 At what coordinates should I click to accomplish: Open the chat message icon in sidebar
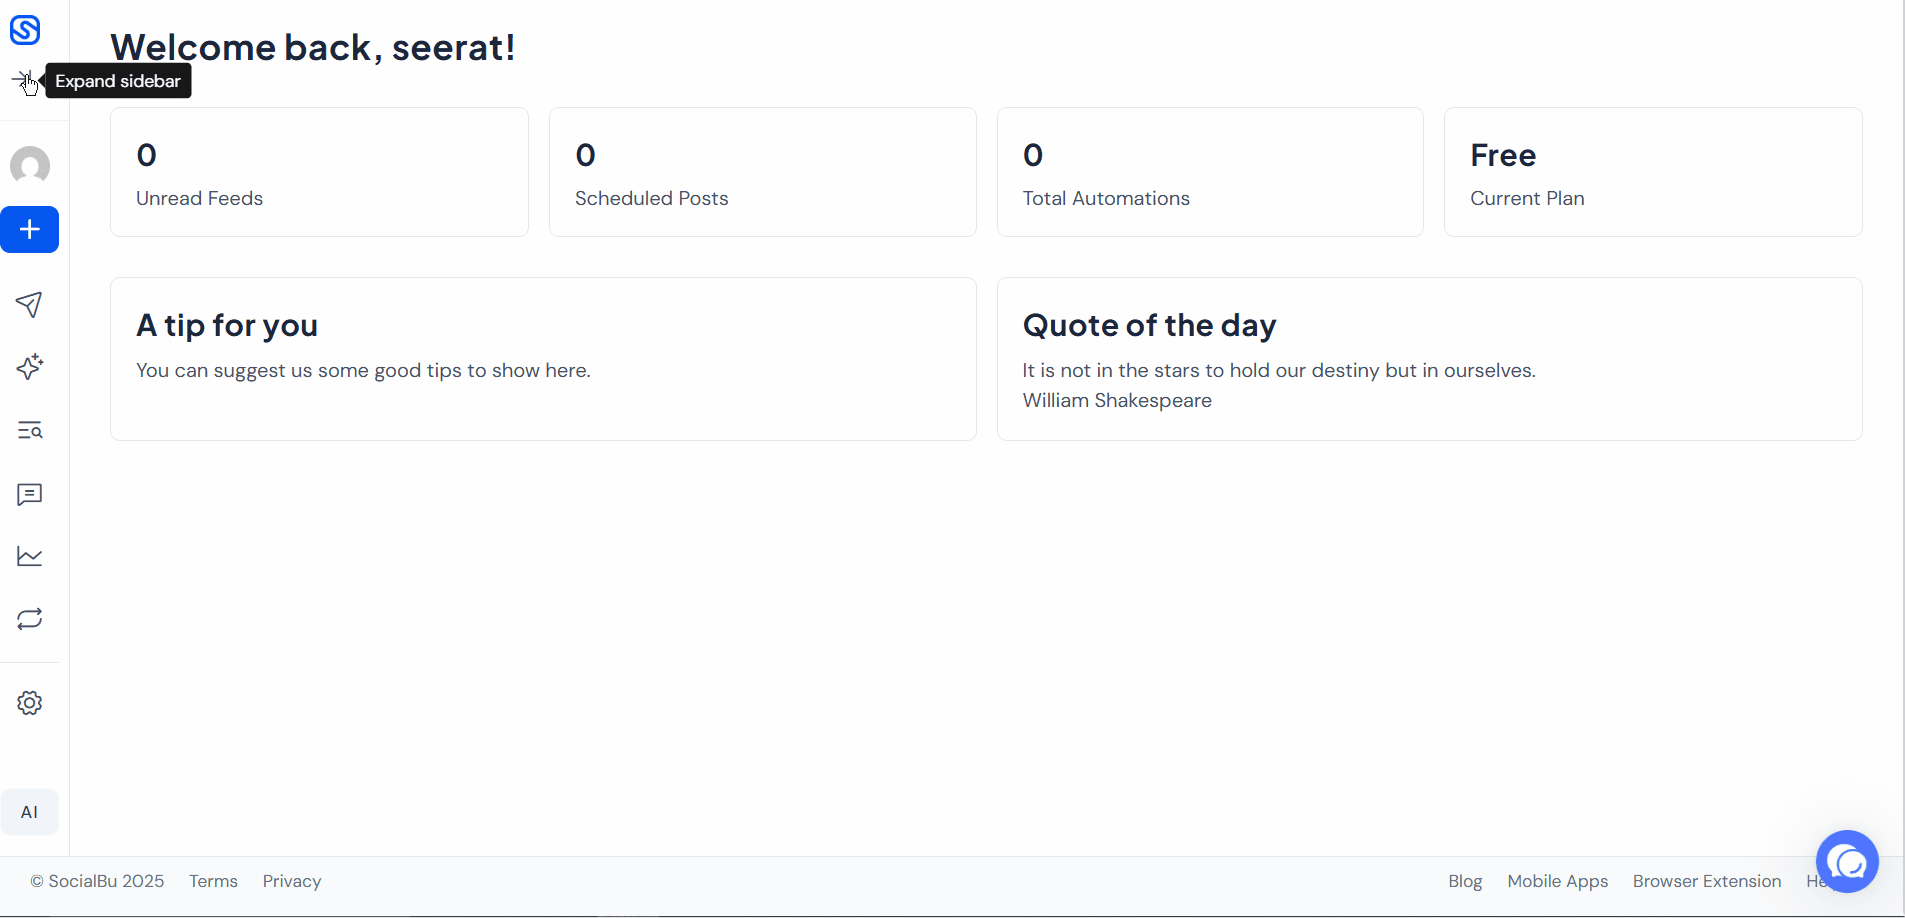click(x=30, y=495)
